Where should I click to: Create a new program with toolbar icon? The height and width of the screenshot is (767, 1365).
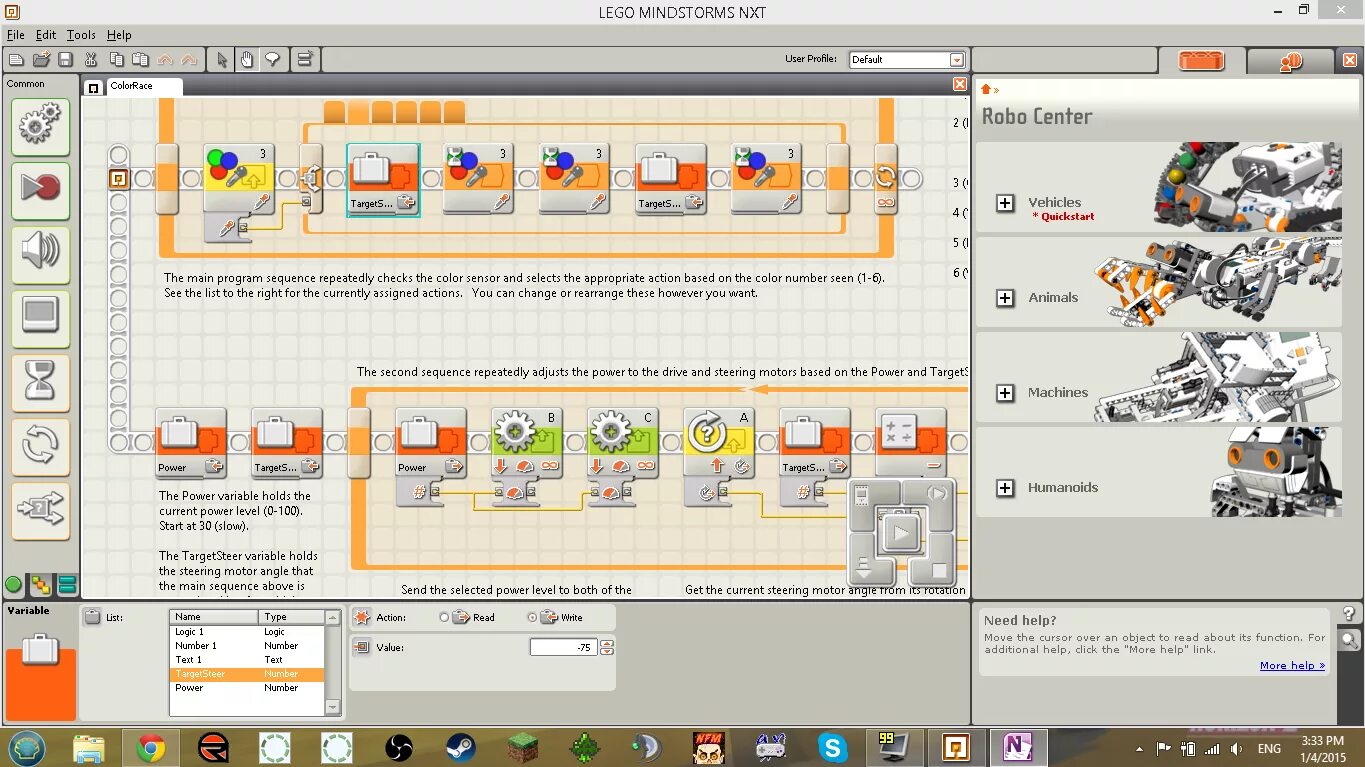click(16, 60)
